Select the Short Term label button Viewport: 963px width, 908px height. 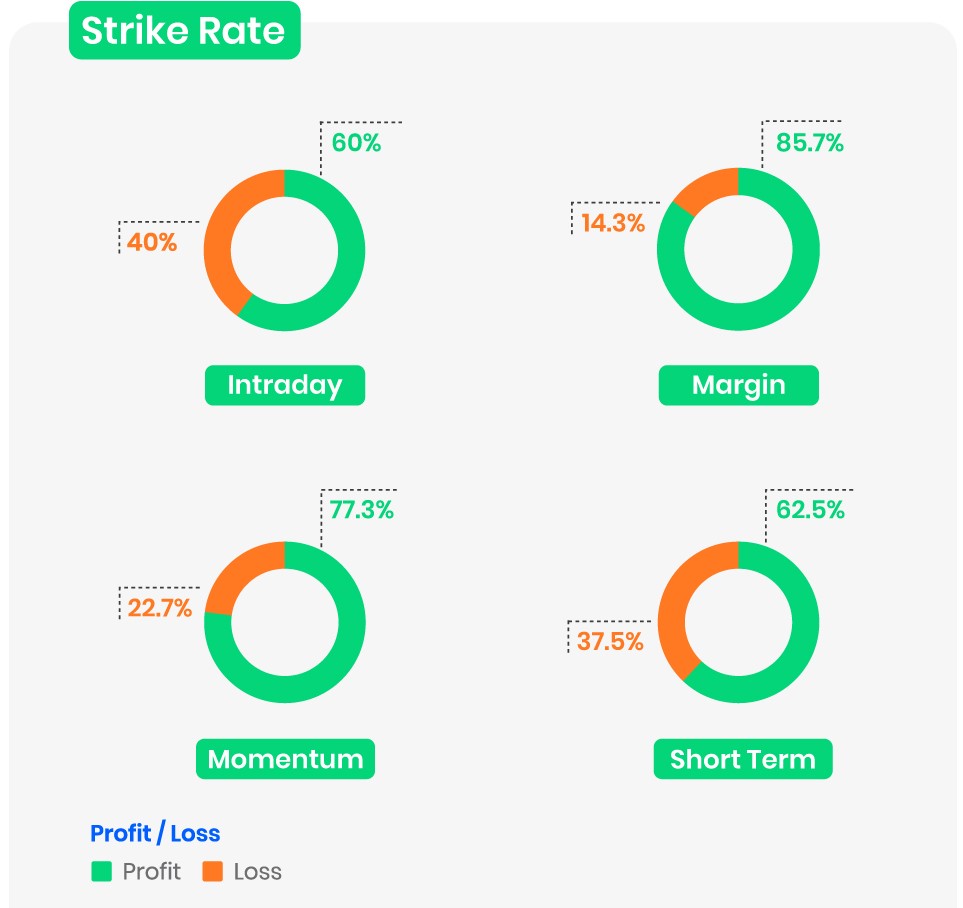pyautogui.click(x=743, y=759)
